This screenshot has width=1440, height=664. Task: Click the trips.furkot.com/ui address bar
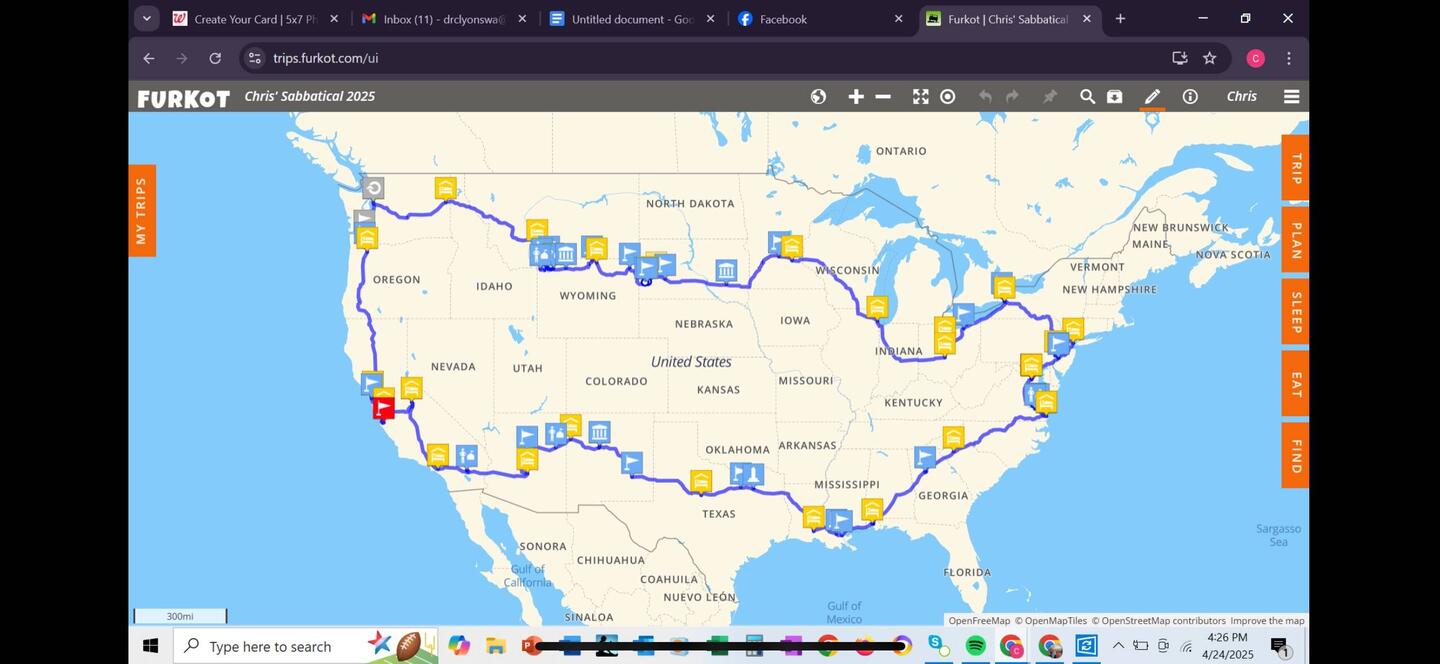point(700,58)
